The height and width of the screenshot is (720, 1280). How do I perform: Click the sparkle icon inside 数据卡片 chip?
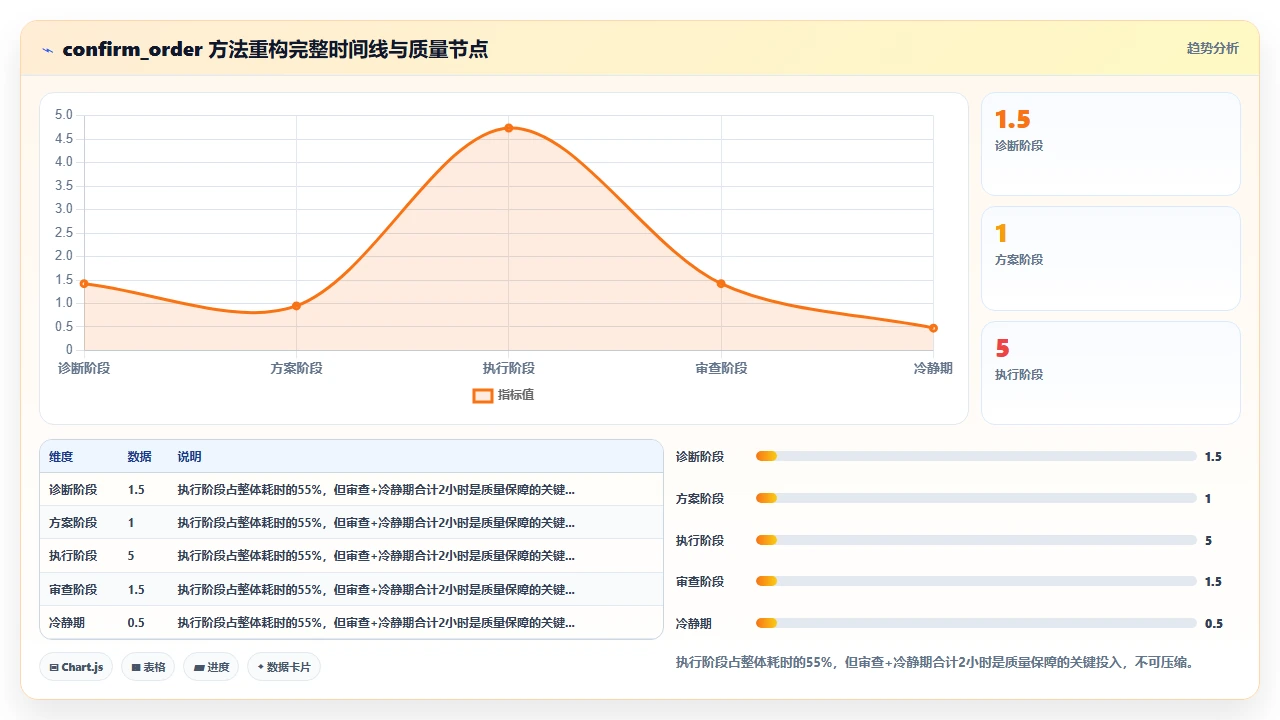261,667
